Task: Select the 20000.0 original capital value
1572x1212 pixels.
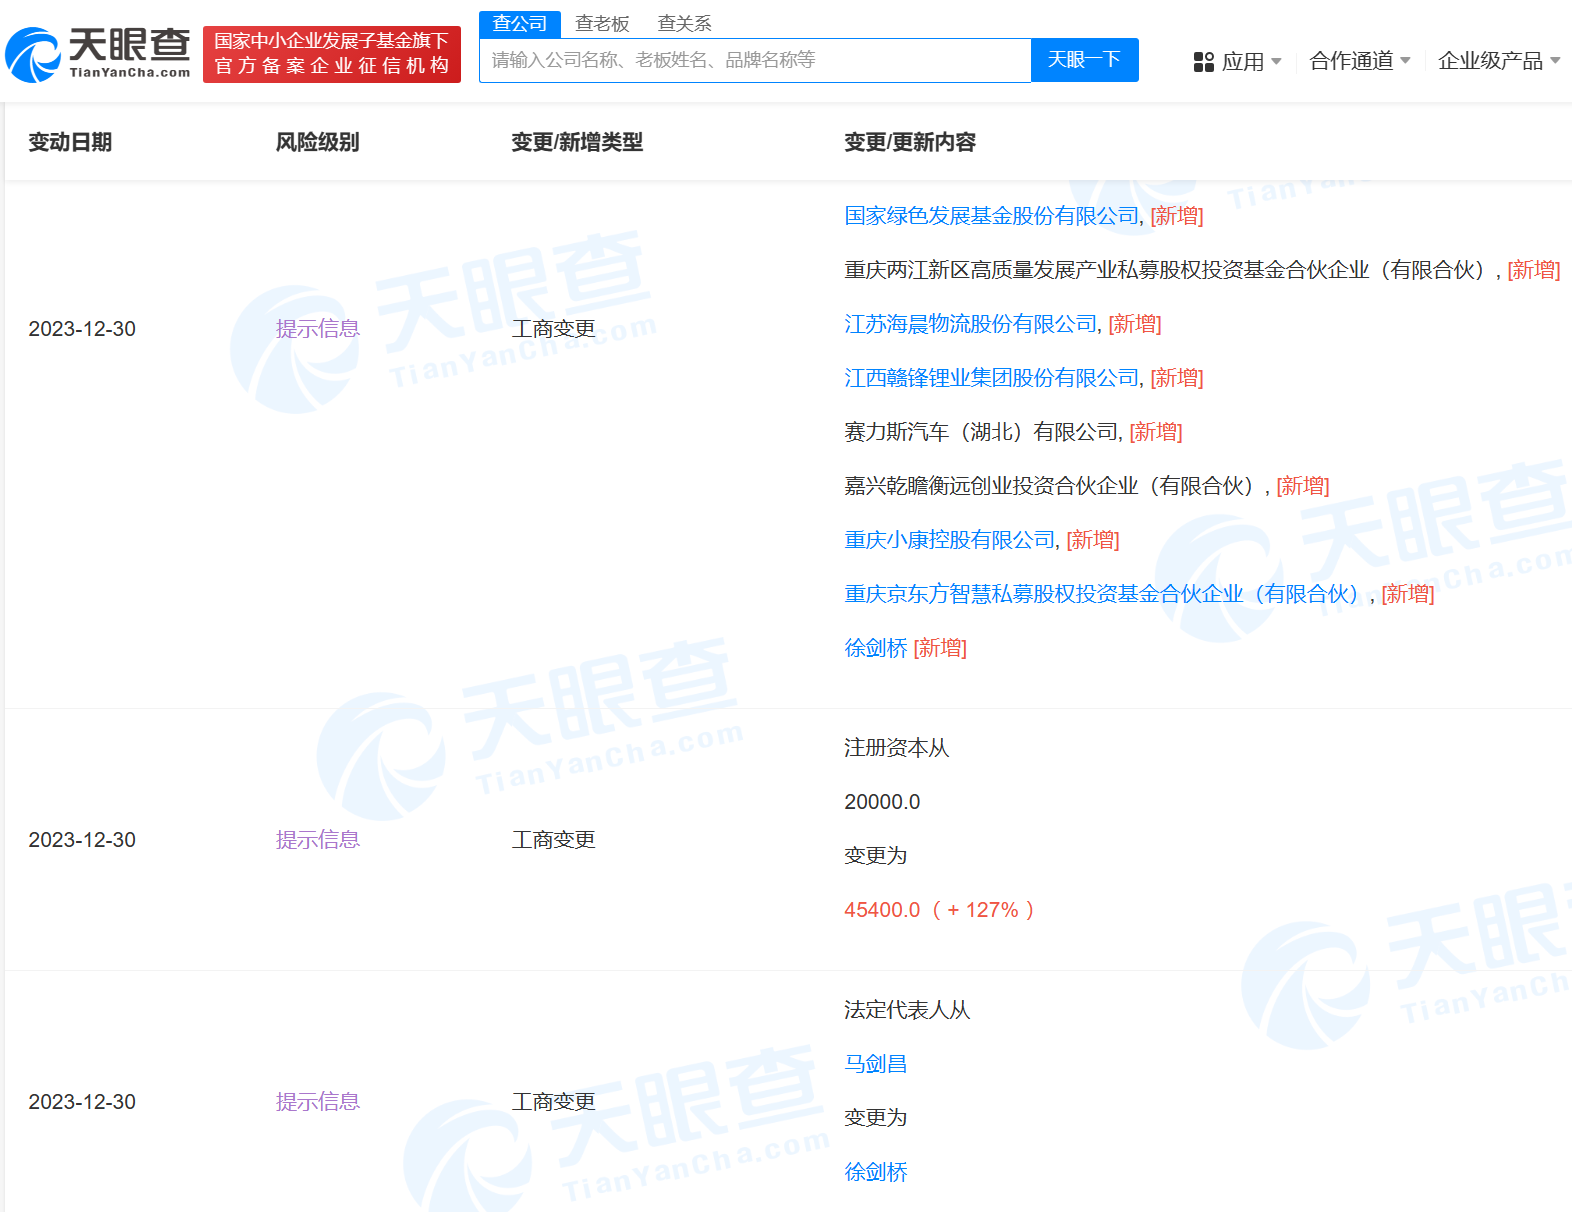Action: click(x=882, y=802)
